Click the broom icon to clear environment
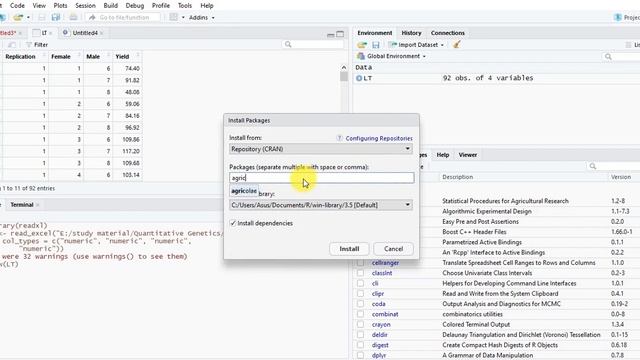This screenshot has height=360, width=640. coord(457,44)
